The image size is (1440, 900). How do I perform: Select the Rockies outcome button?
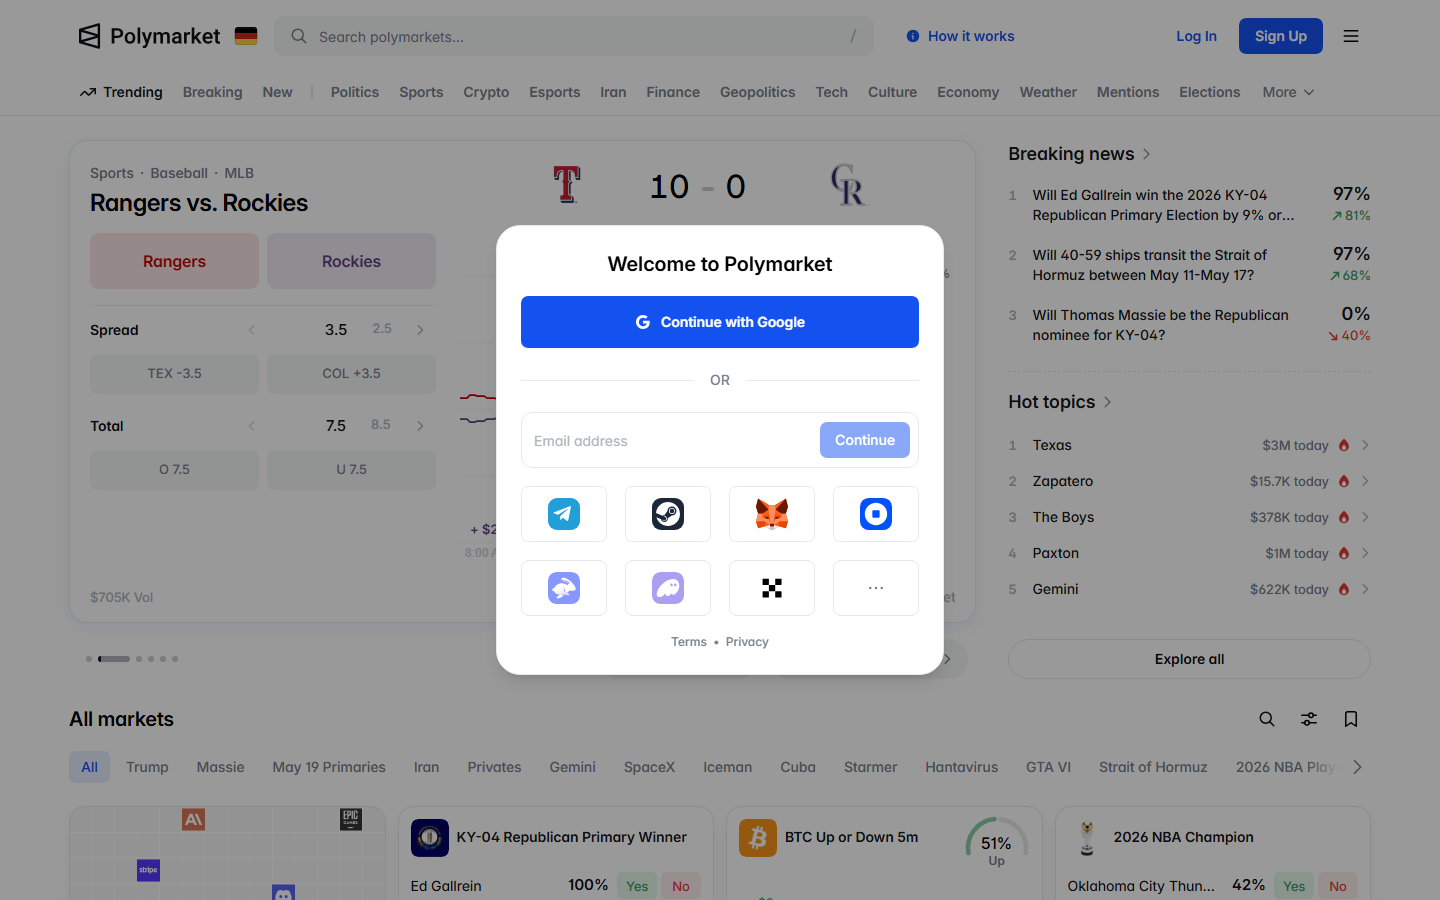pyautogui.click(x=351, y=261)
